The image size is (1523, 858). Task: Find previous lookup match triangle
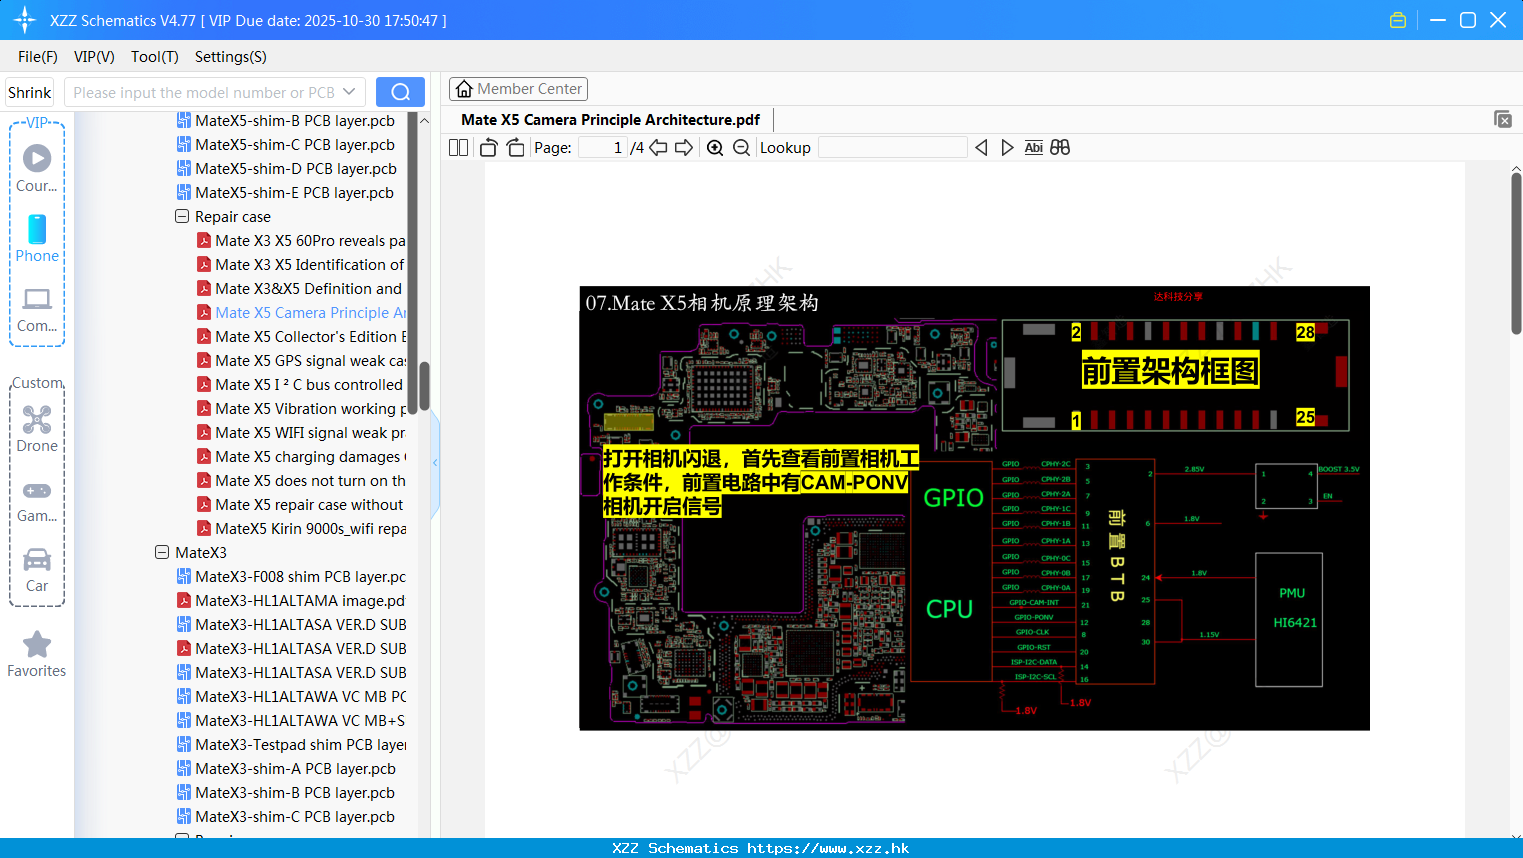[981, 148]
